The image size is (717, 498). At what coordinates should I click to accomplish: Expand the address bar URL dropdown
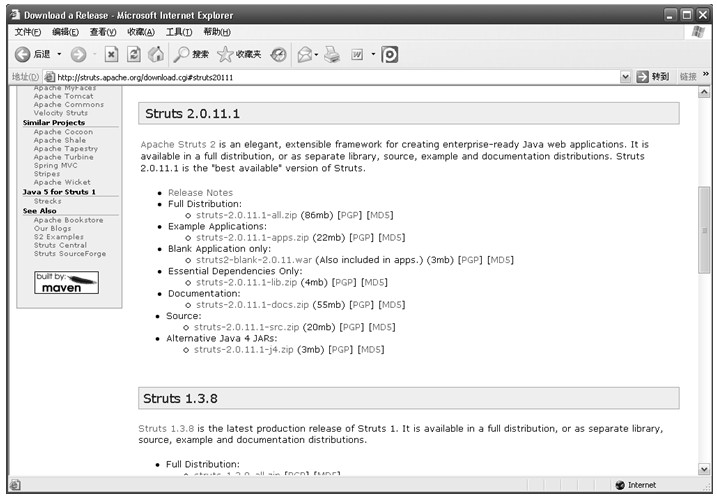(625, 77)
